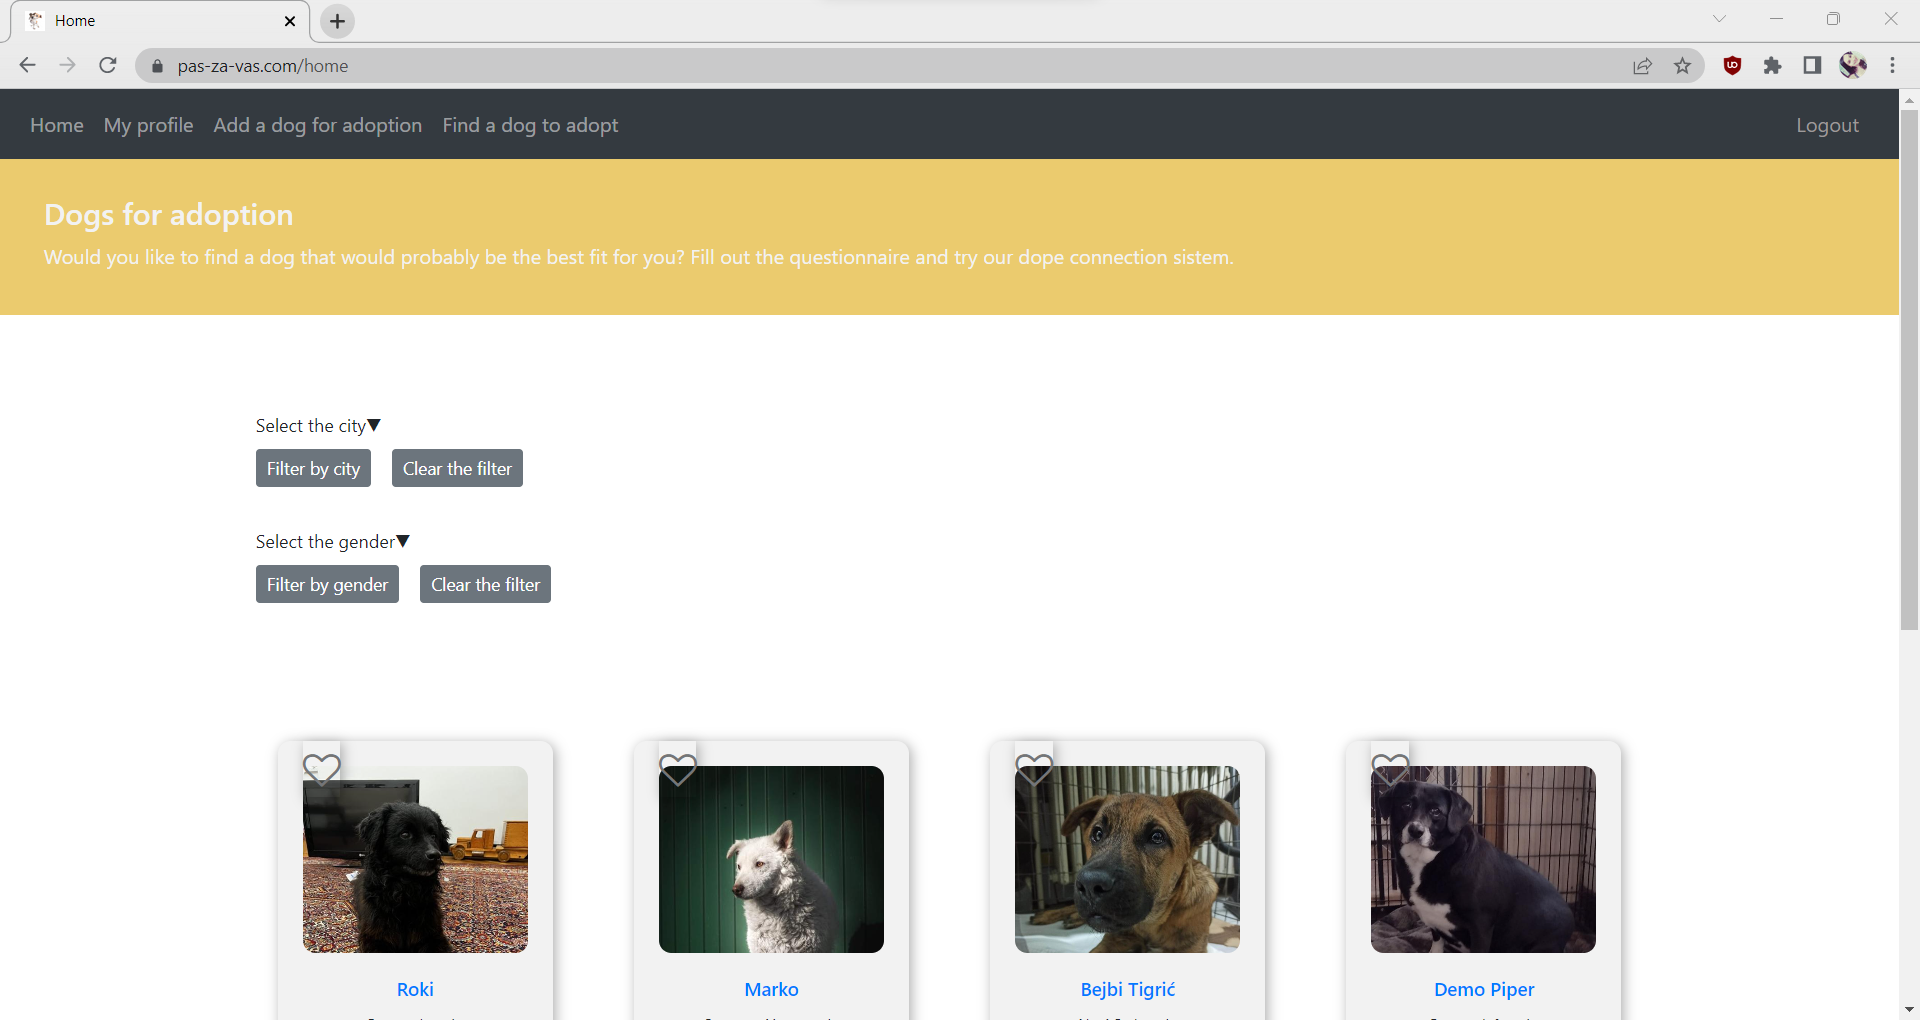Image resolution: width=1920 pixels, height=1020 pixels.
Task: Click the Filter by city button
Action: coord(313,467)
